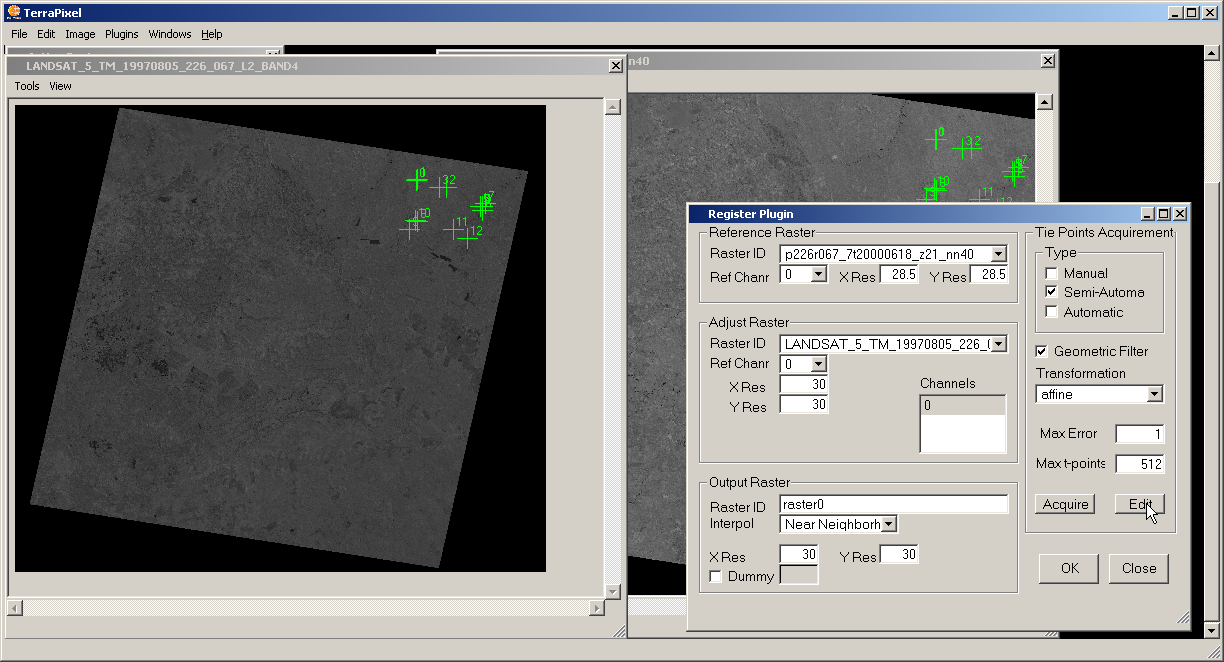Image resolution: width=1224 pixels, height=662 pixels.
Task: Maximize the Register Plugin dialog
Action: [1164, 214]
